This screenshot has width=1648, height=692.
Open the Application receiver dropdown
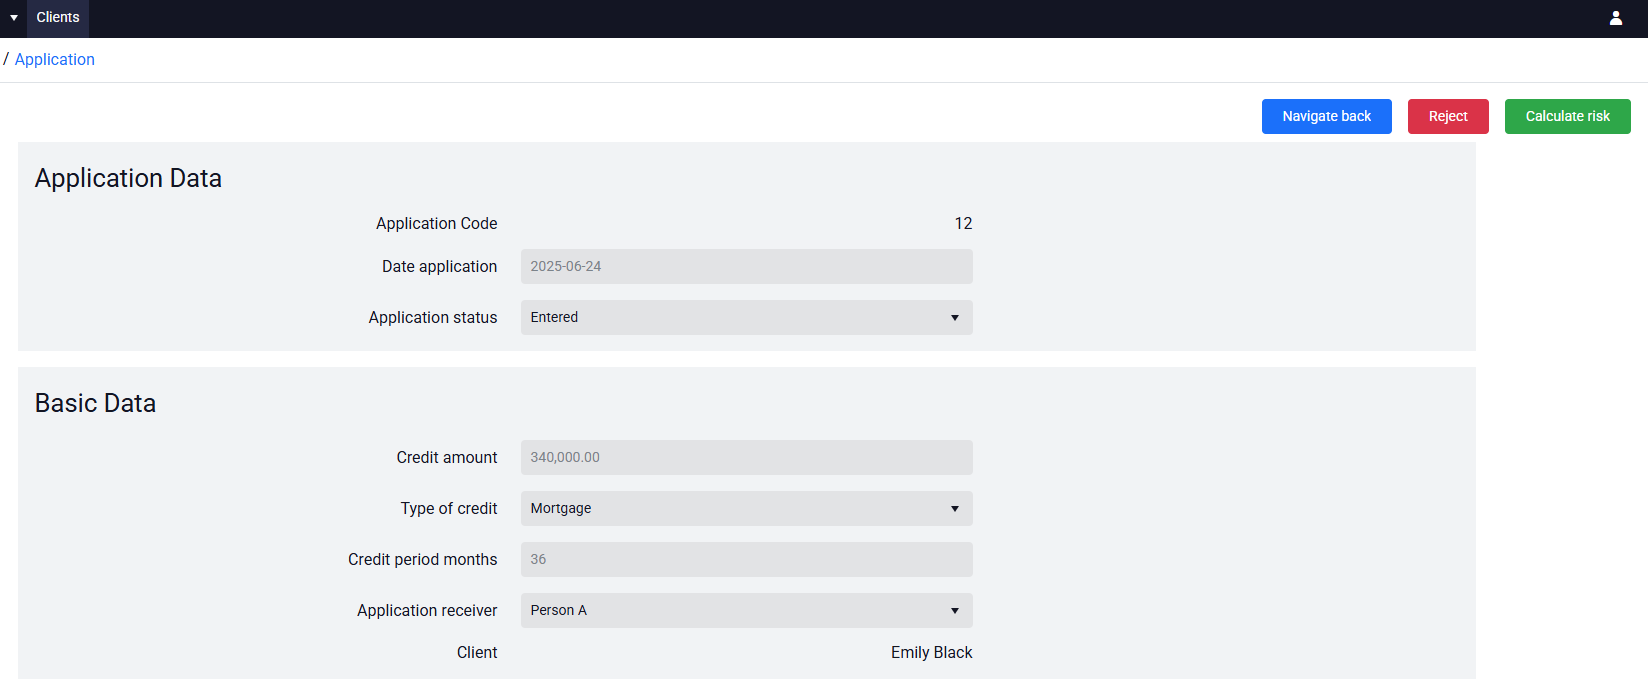(x=747, y=611)
